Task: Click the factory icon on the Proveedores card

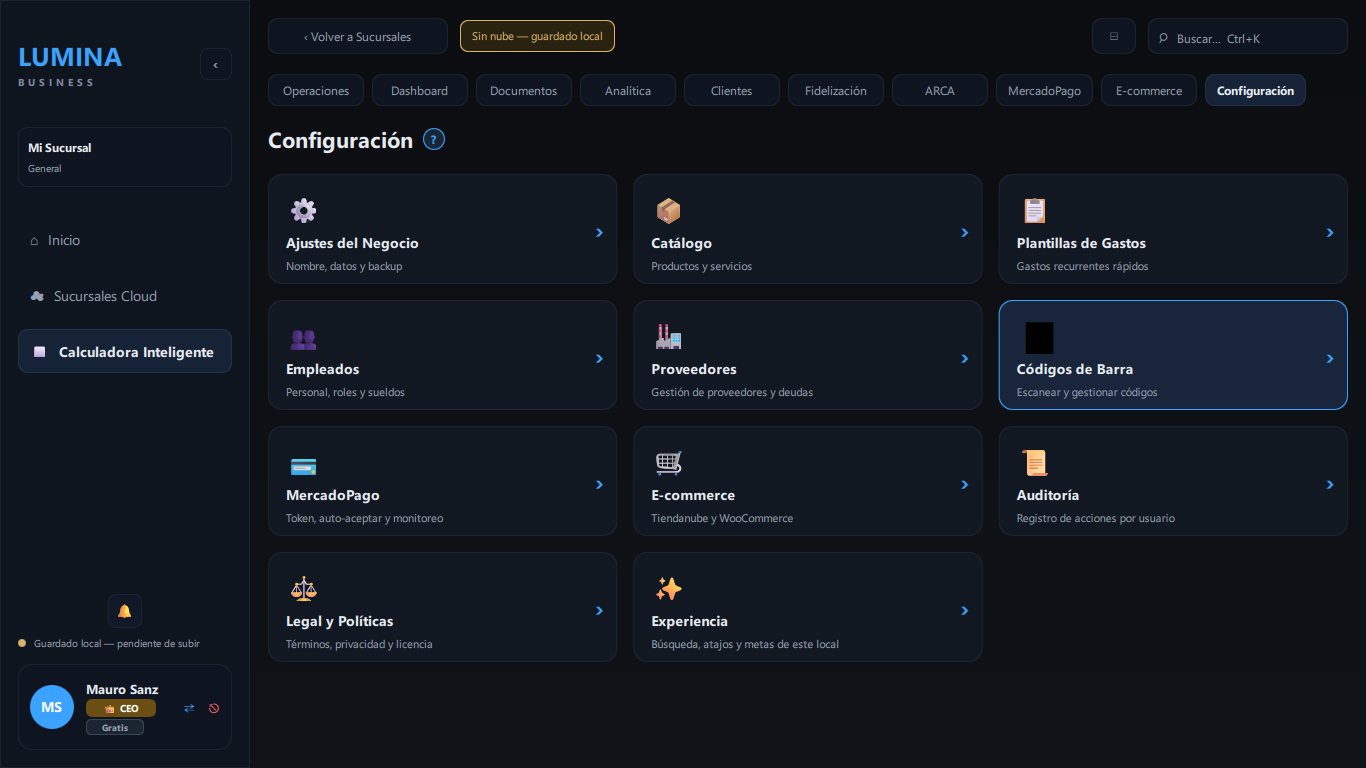Action: [x=668, y=336]
